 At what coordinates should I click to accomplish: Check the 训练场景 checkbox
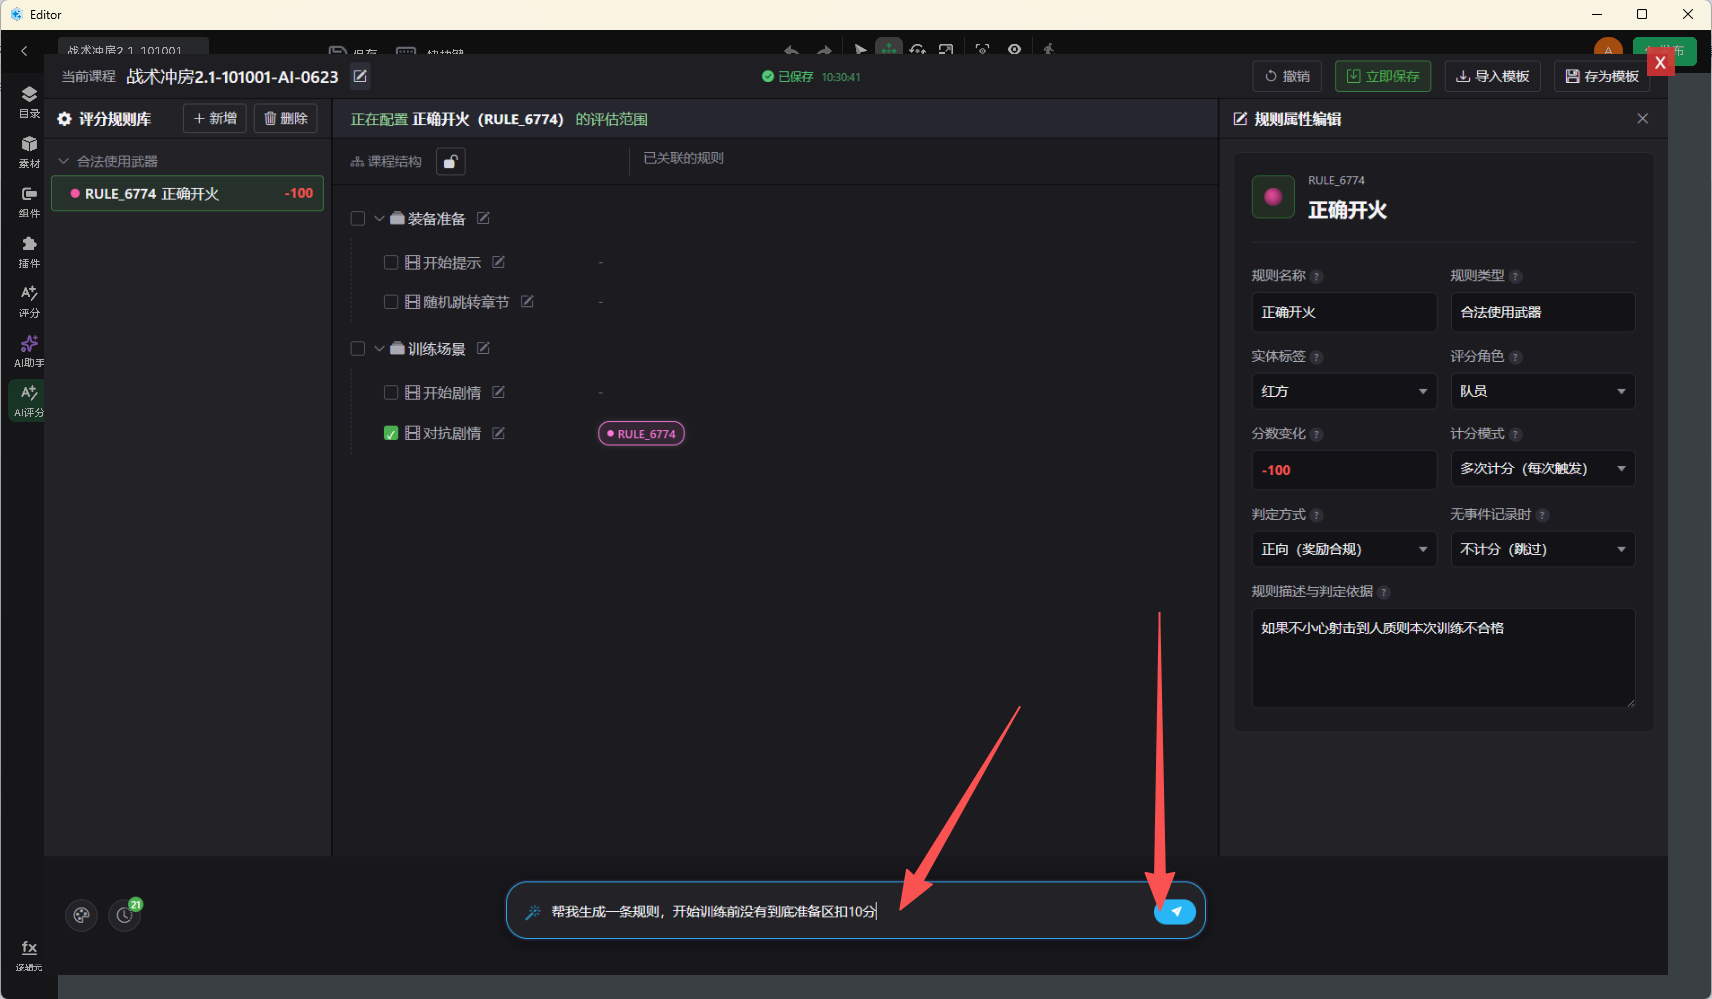pyautogui.click(x=358, y=348)
